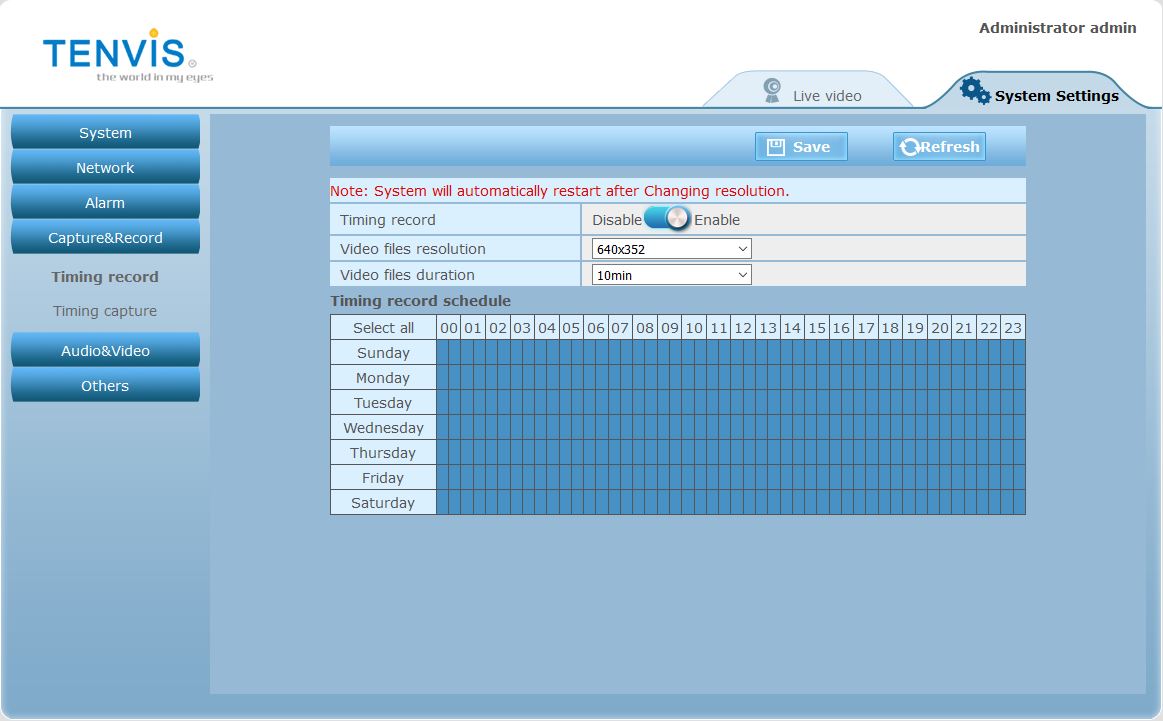Open the Audio&Video settings menu
The width and height of the screenshot is (1163, 721).
coord(105,351)
